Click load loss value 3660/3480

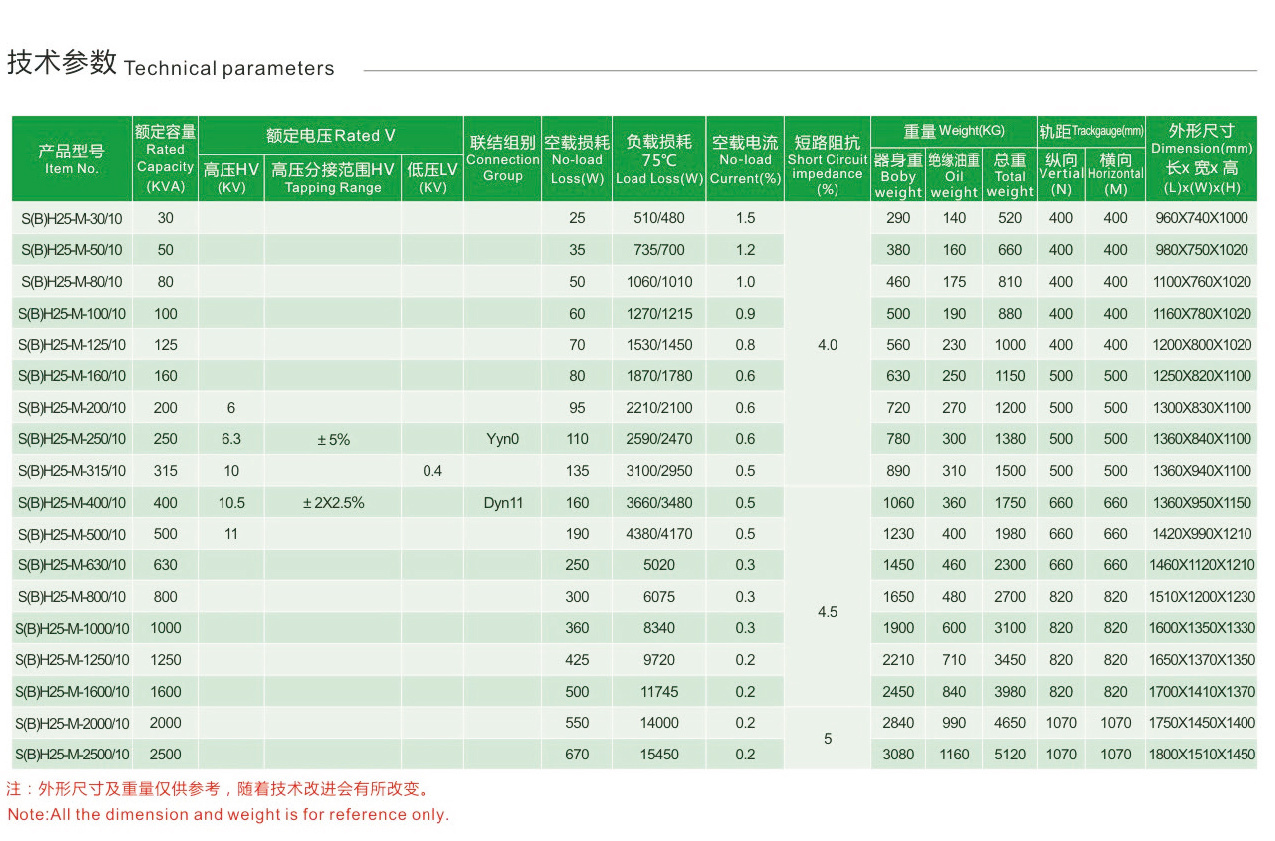[x=659, y=503]
